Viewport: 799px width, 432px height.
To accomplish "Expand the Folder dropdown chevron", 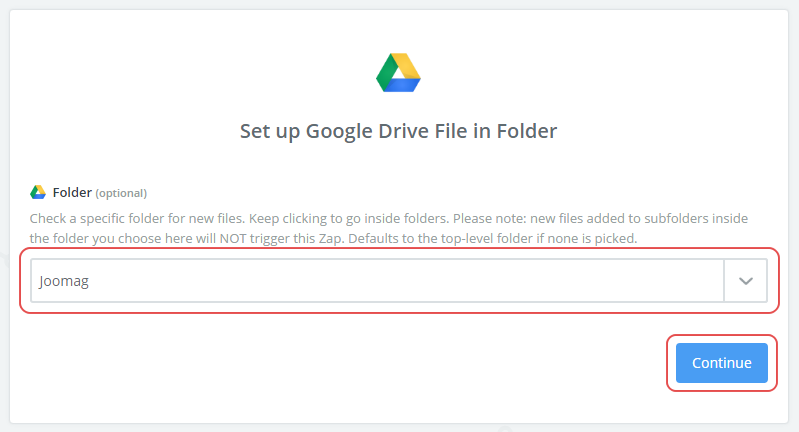I will [745, 282].
